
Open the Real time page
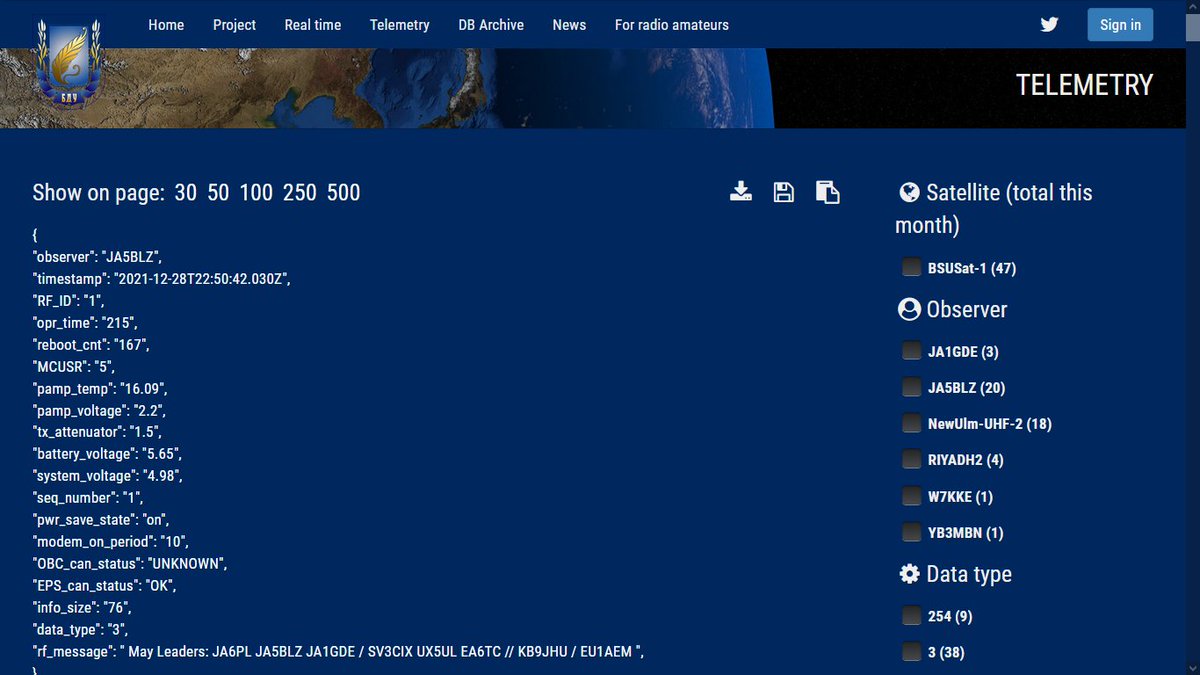pos(312,24)
